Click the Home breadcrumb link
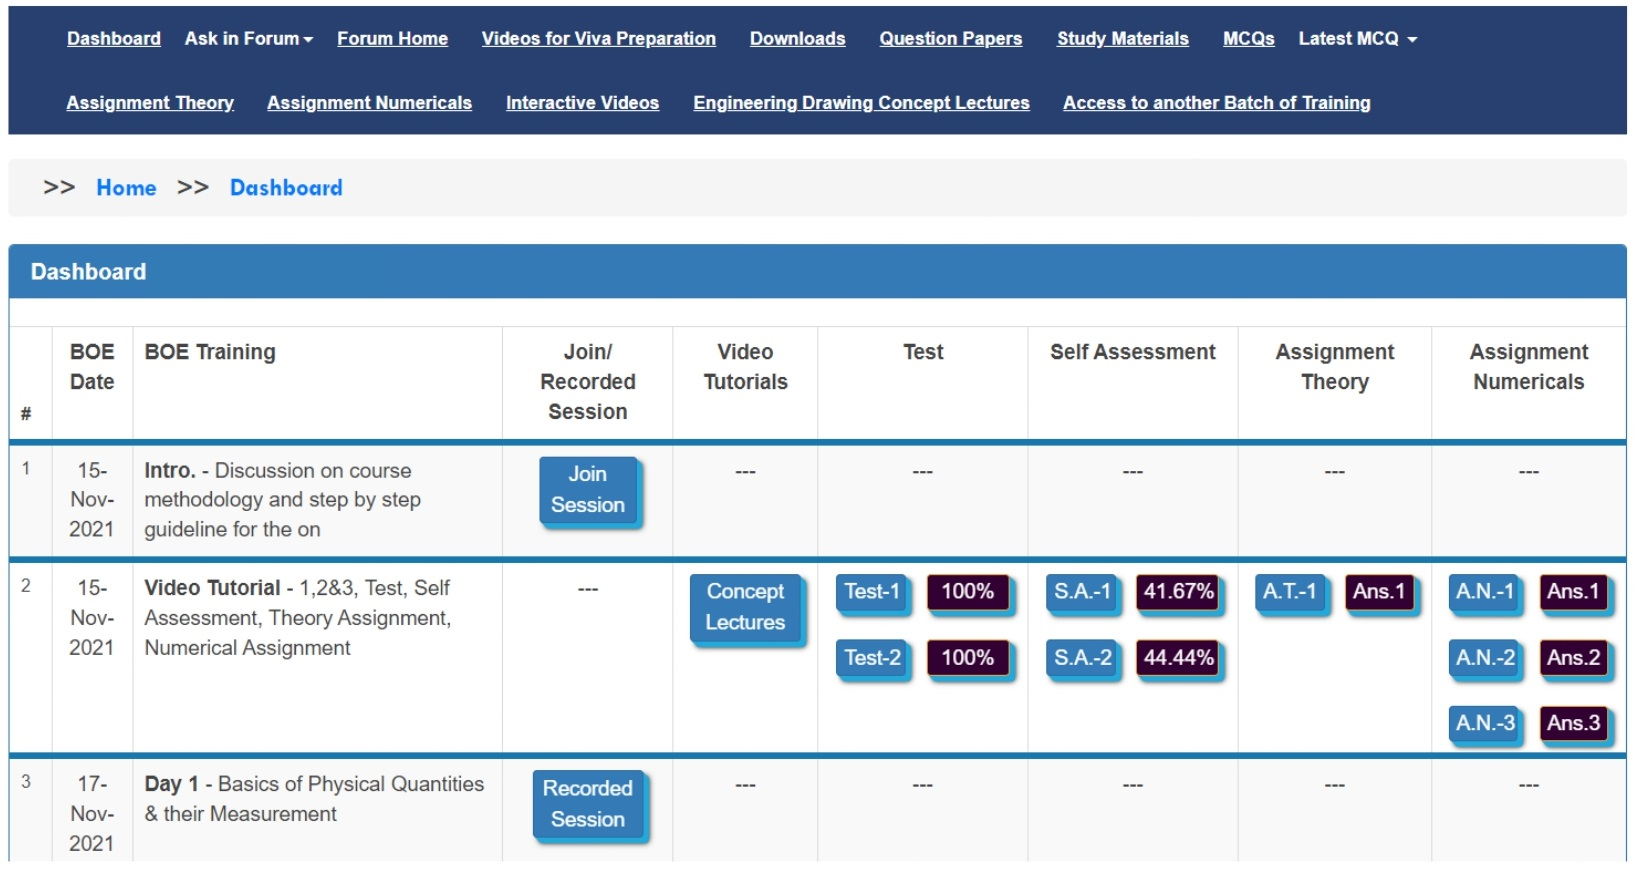 pos(126,188)
